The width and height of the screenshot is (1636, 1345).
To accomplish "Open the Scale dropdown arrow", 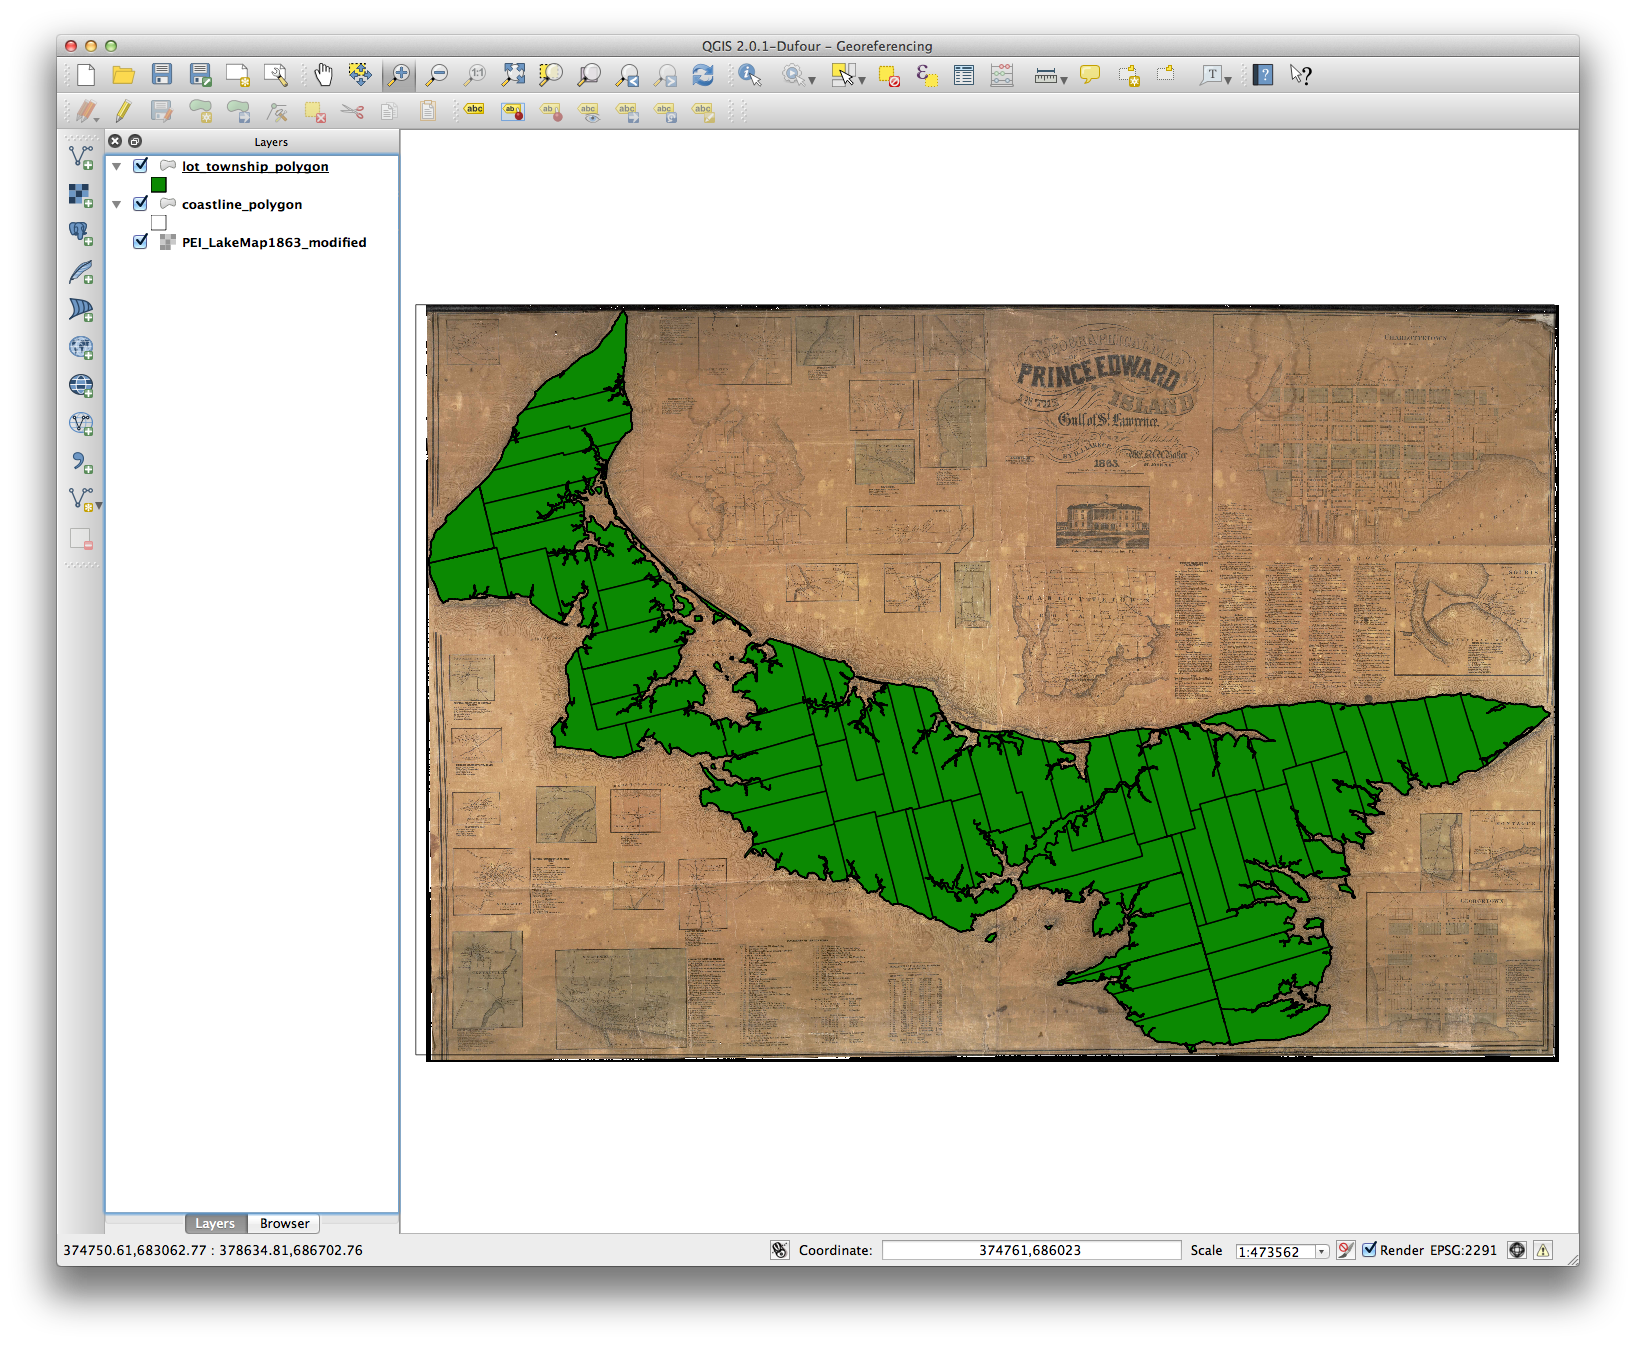I will (1321, 1252).
